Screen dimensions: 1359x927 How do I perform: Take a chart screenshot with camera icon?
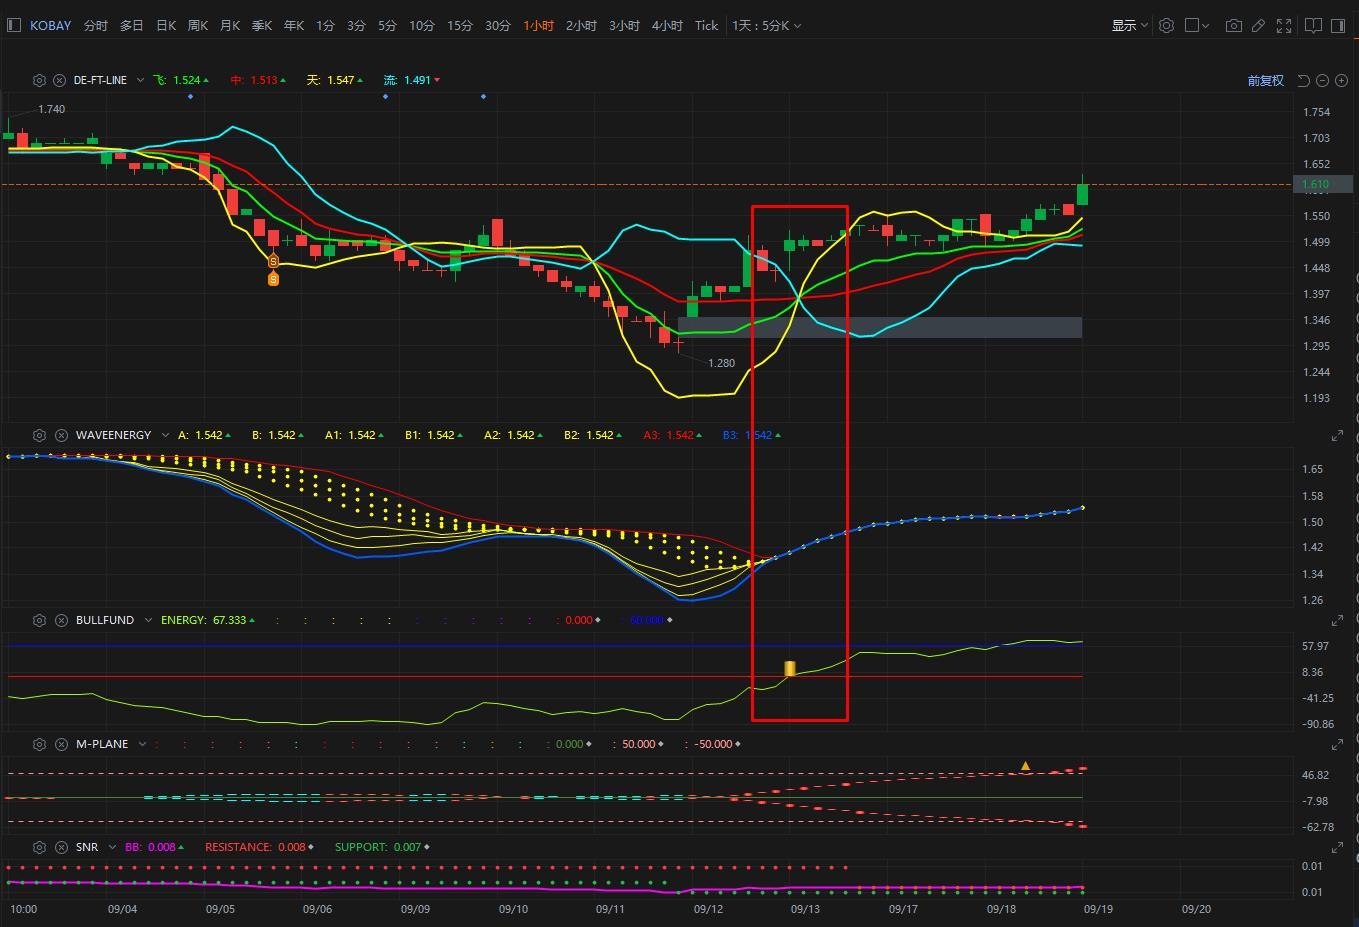(x=1234, y=25)
